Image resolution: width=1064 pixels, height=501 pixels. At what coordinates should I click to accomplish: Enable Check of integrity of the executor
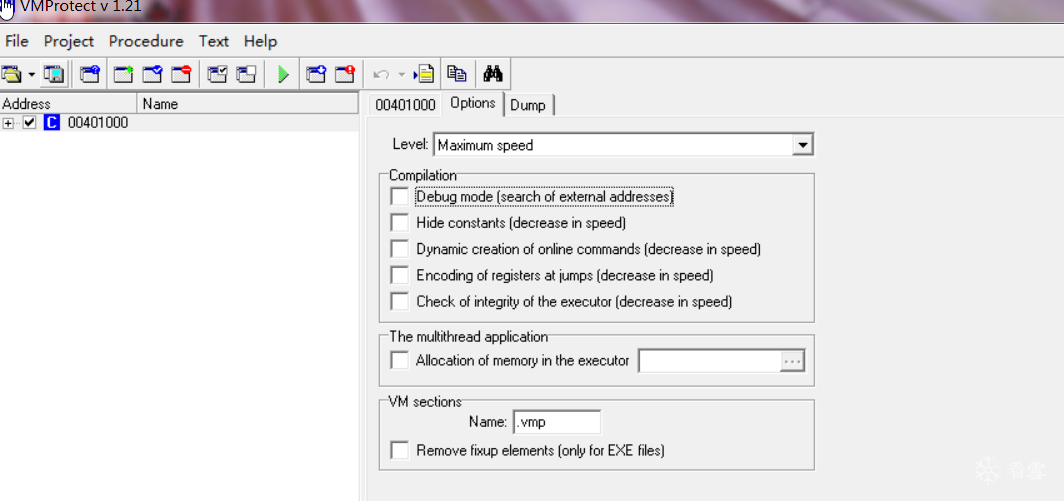(x=400, y=301)
